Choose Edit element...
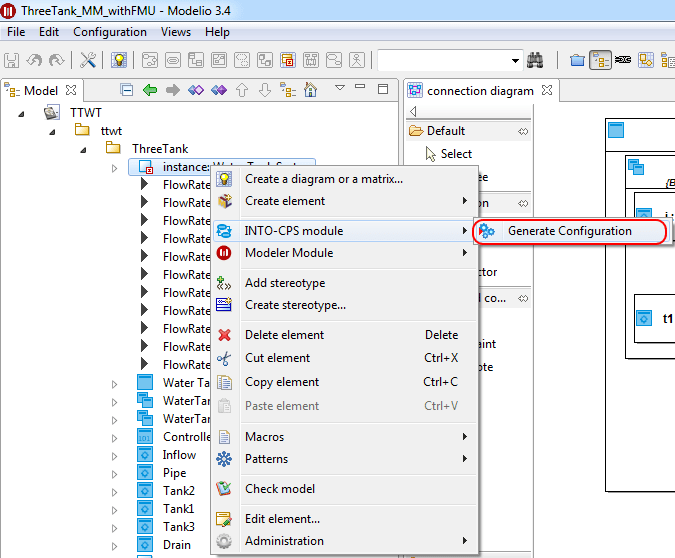675x558 pixels. (345, 519)
